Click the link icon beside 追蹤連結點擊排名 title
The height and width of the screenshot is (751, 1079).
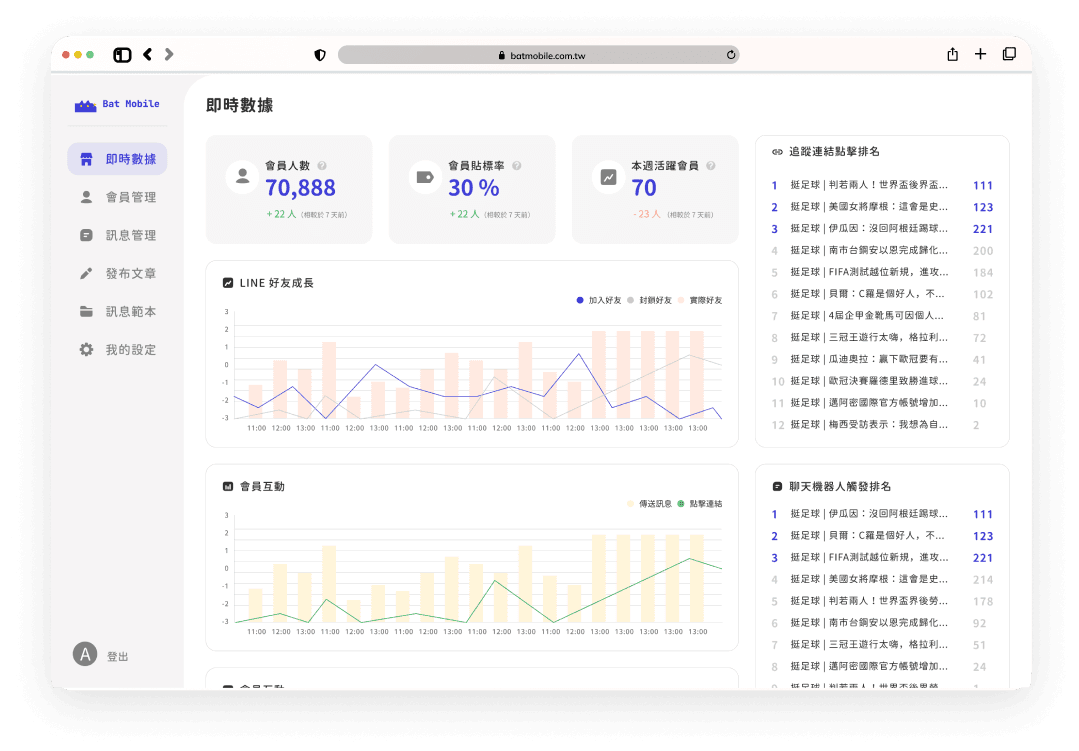777,151
